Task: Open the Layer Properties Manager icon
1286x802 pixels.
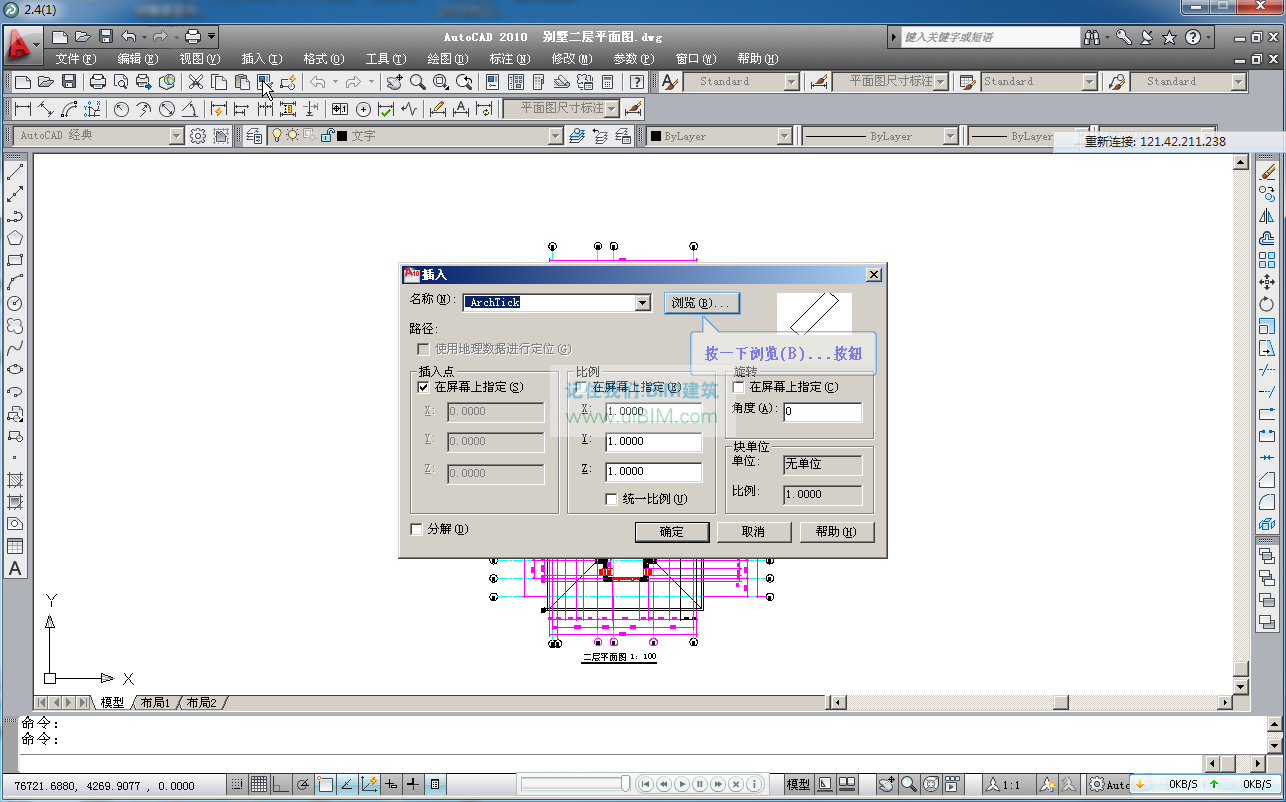Action: pyautogui.click(x=253, y=136)
